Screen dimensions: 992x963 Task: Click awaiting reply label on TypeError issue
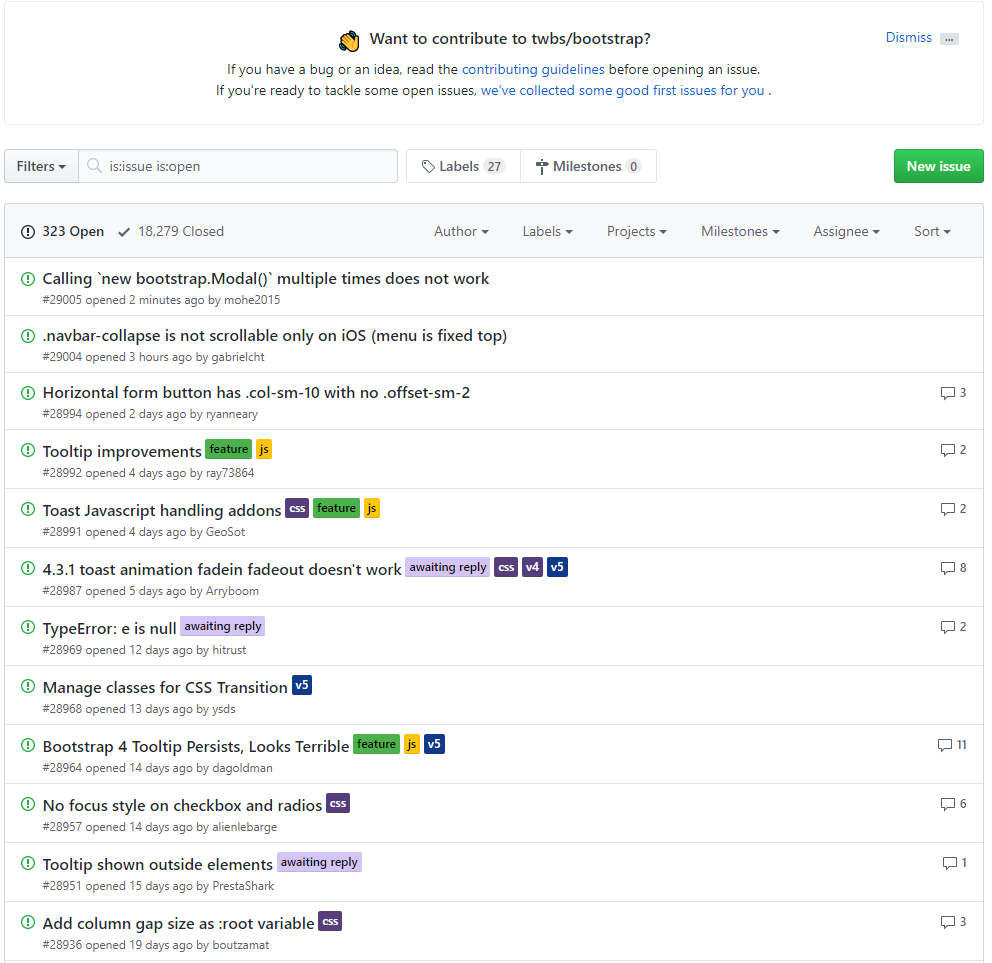pyautogui.click(x=223, y=626)
